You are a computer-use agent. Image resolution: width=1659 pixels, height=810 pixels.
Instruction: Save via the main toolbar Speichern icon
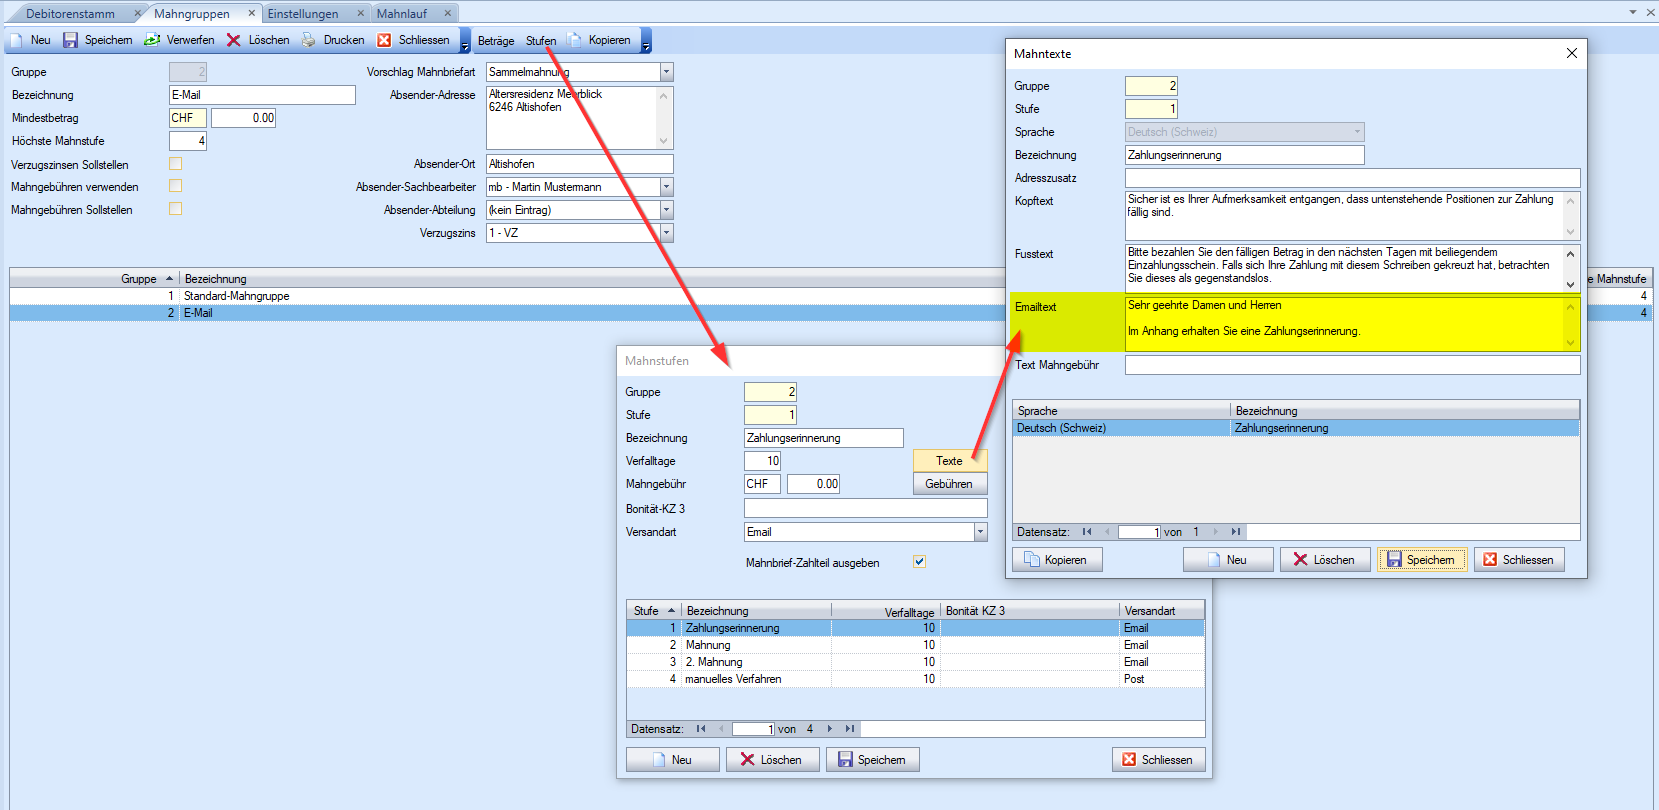click(x=70, y=40)
